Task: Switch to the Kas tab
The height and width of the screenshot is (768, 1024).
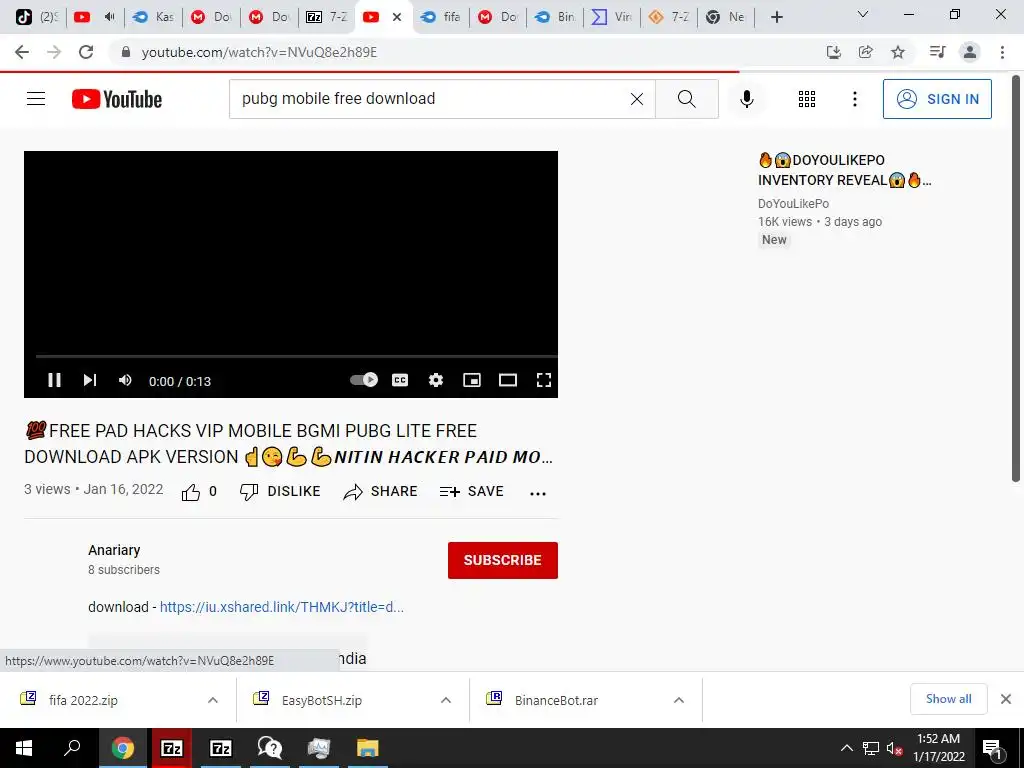Action: 153,17
